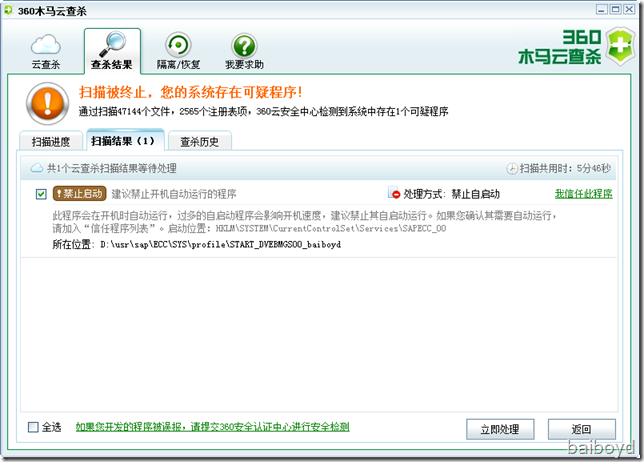Select the 查杀结果 magnifier tab
The width and height of the screenshot is (644, 462).
tap(112, 52)
